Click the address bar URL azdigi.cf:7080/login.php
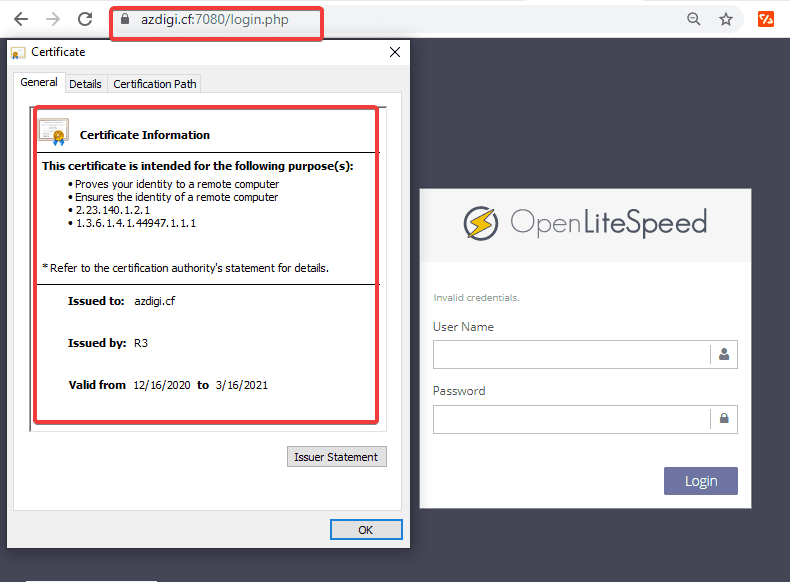The image size is (790, 582). pos(215,20)
